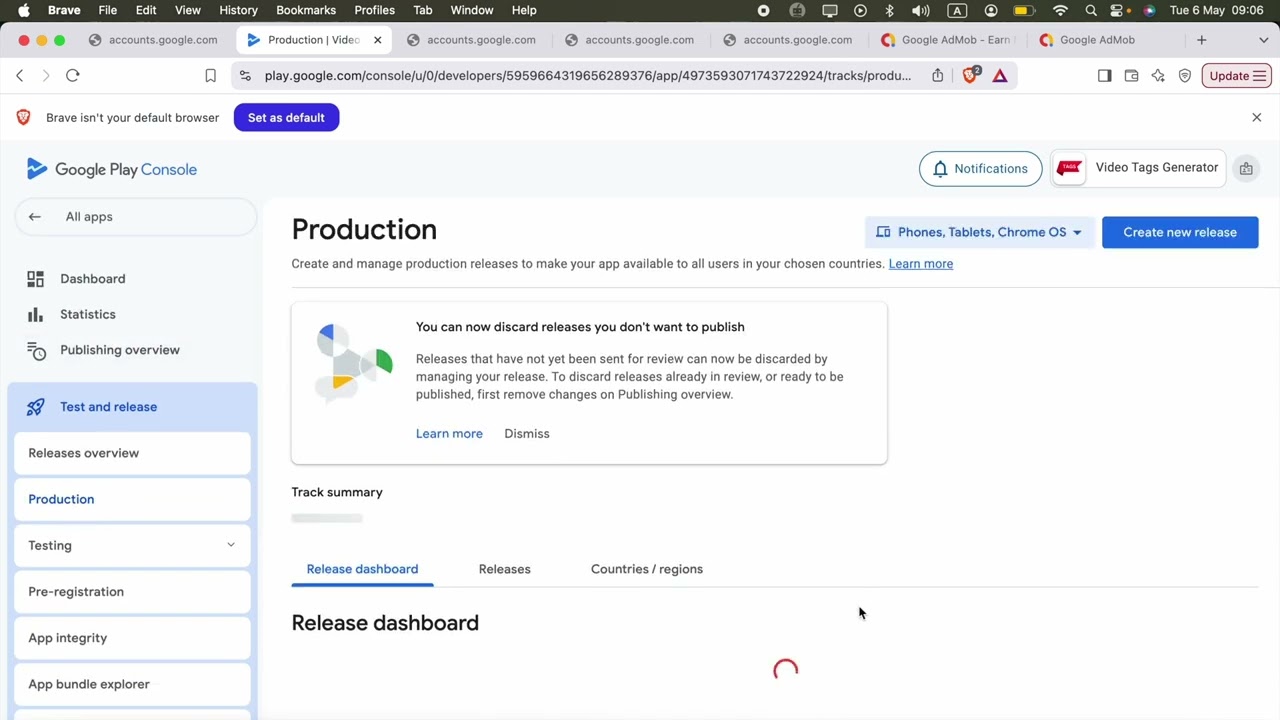Screen dimensions: 1280x720
Task: Close the default browser banner
Action: pyautogui.click(x=1257, y=118)
